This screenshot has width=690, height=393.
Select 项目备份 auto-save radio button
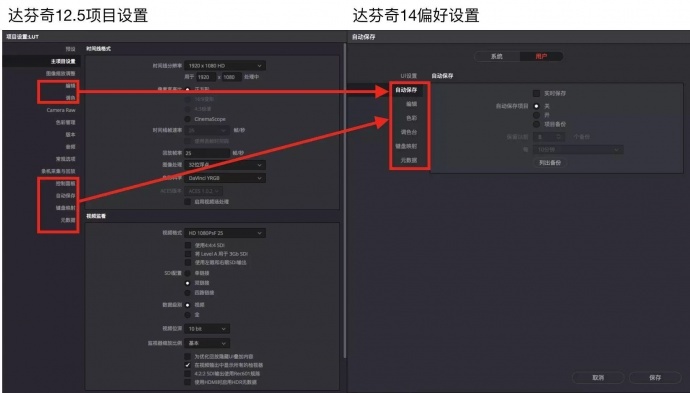536,124
